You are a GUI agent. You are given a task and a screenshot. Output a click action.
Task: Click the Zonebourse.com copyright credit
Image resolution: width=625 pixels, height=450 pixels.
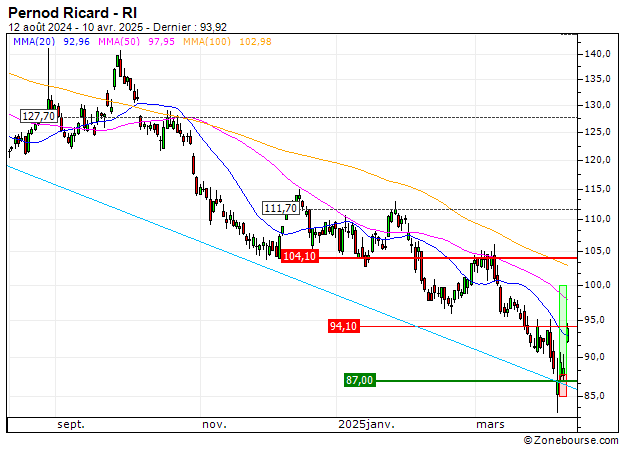pos(571,440)
